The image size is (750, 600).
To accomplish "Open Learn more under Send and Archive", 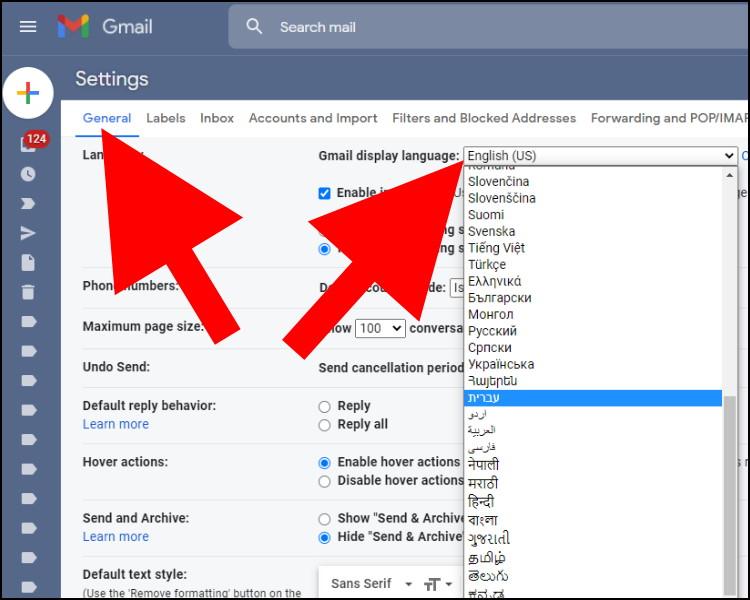I will [x=116, y=537].
